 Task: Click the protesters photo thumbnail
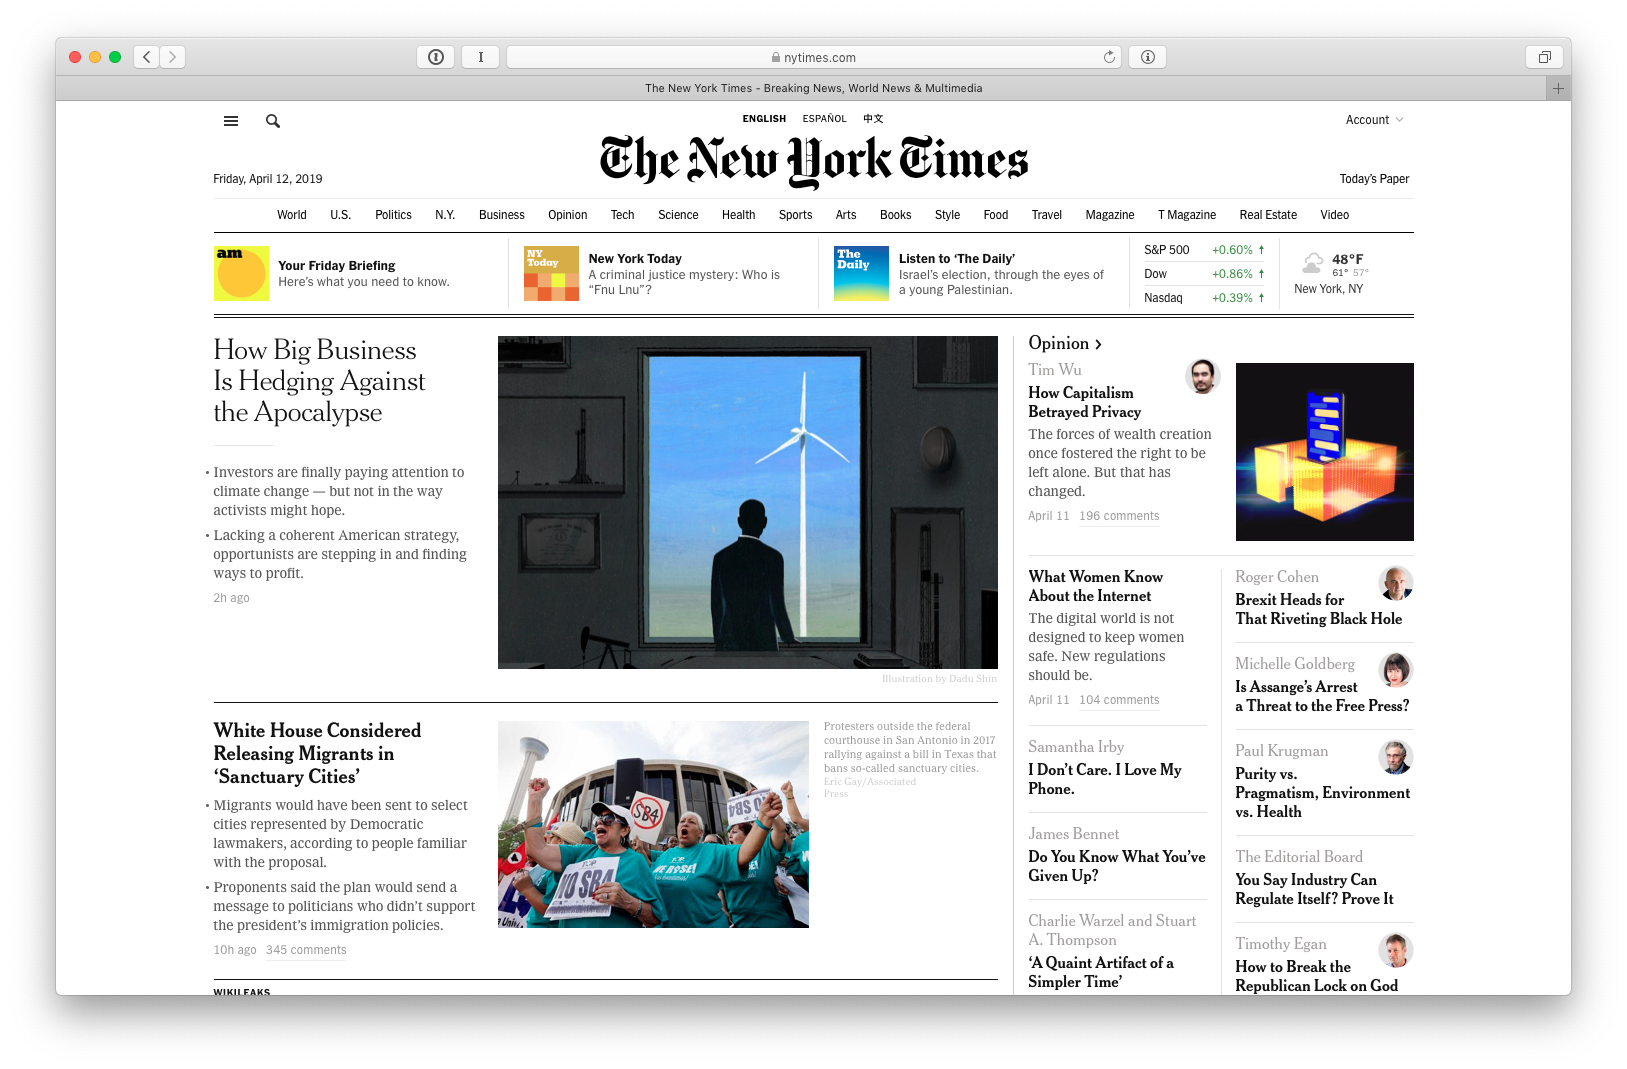click(653, 824)
